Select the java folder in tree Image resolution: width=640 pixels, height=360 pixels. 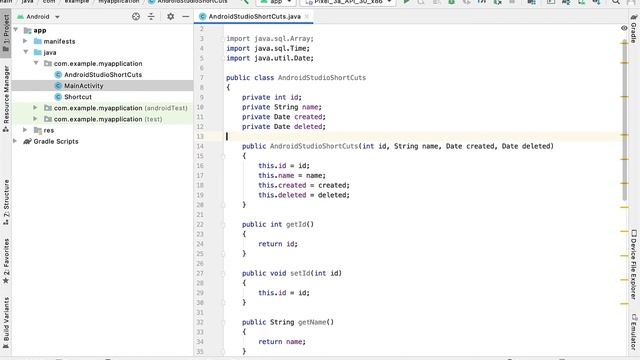49,52
